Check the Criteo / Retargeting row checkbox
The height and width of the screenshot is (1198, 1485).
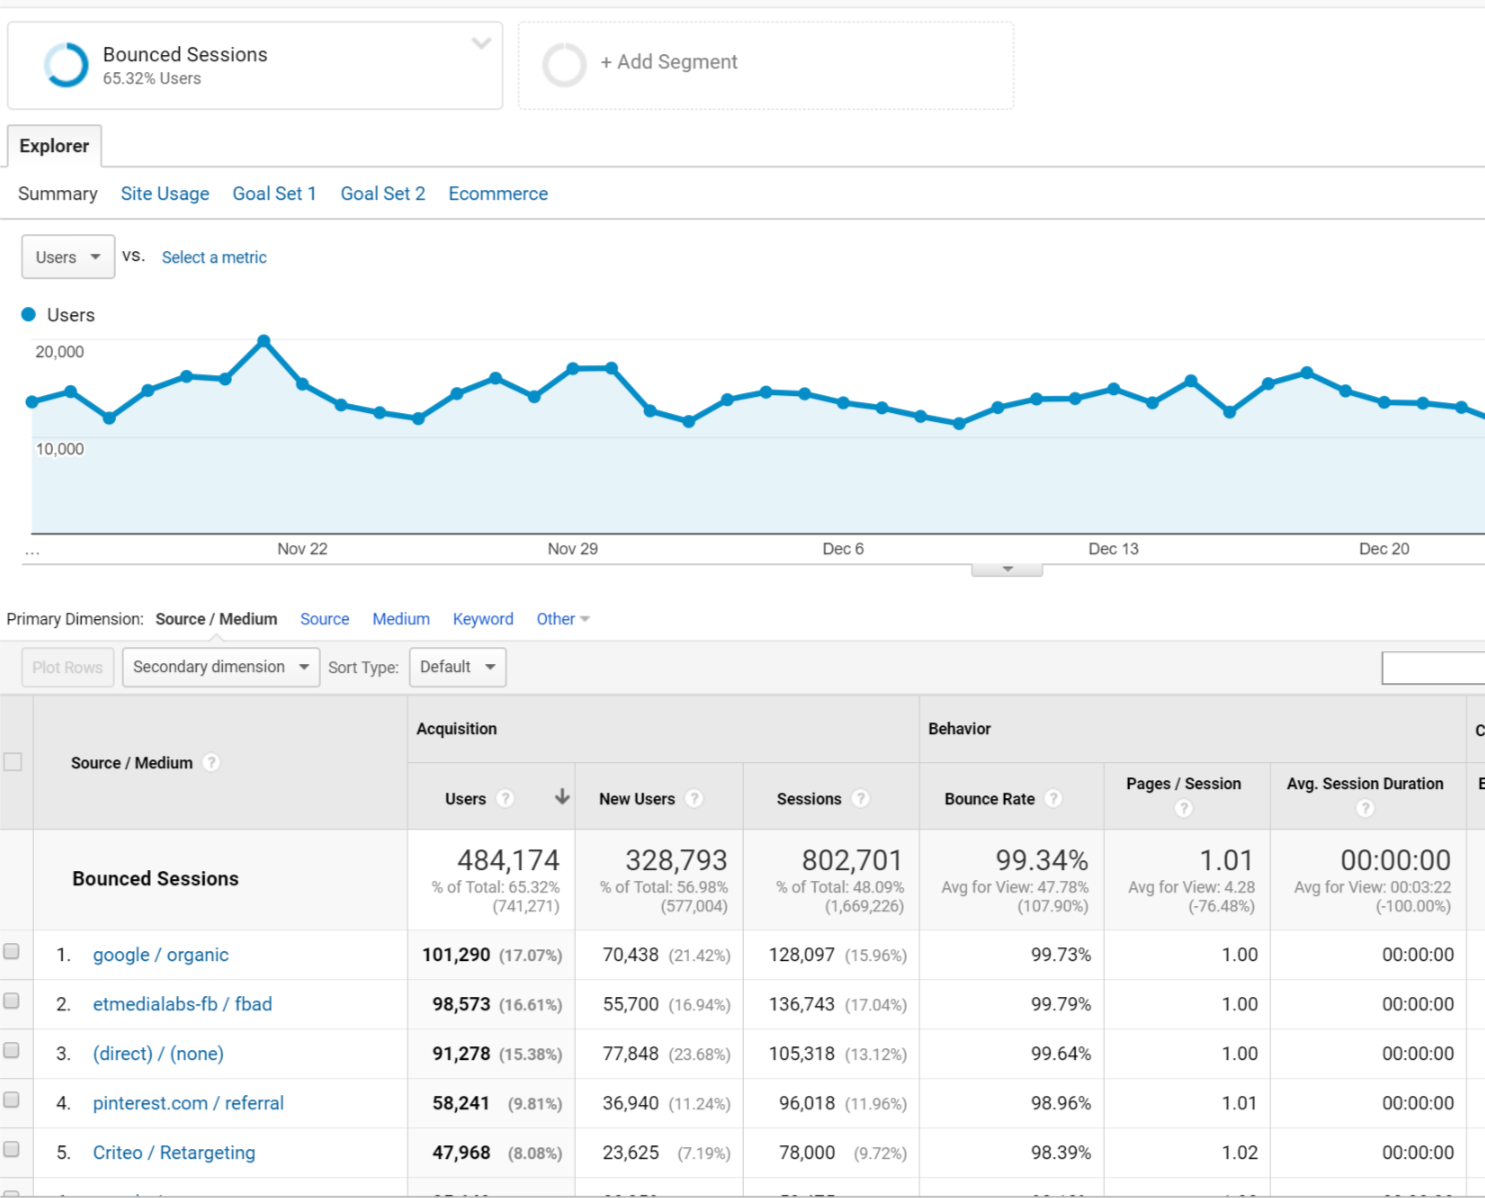(11, 1149)
